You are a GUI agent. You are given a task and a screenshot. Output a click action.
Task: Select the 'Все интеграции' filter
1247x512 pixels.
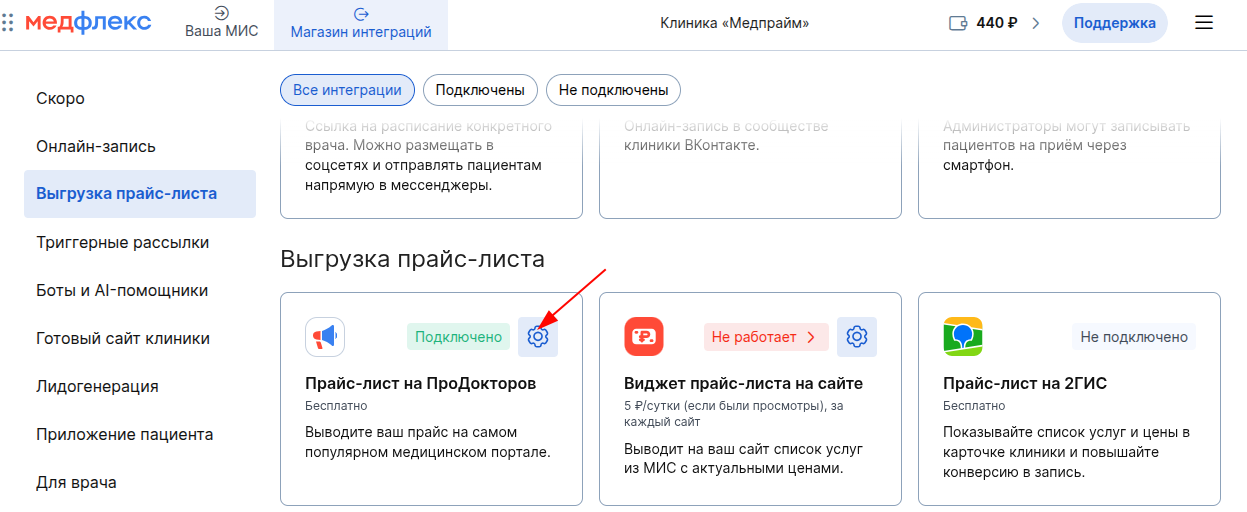[347, 90]
